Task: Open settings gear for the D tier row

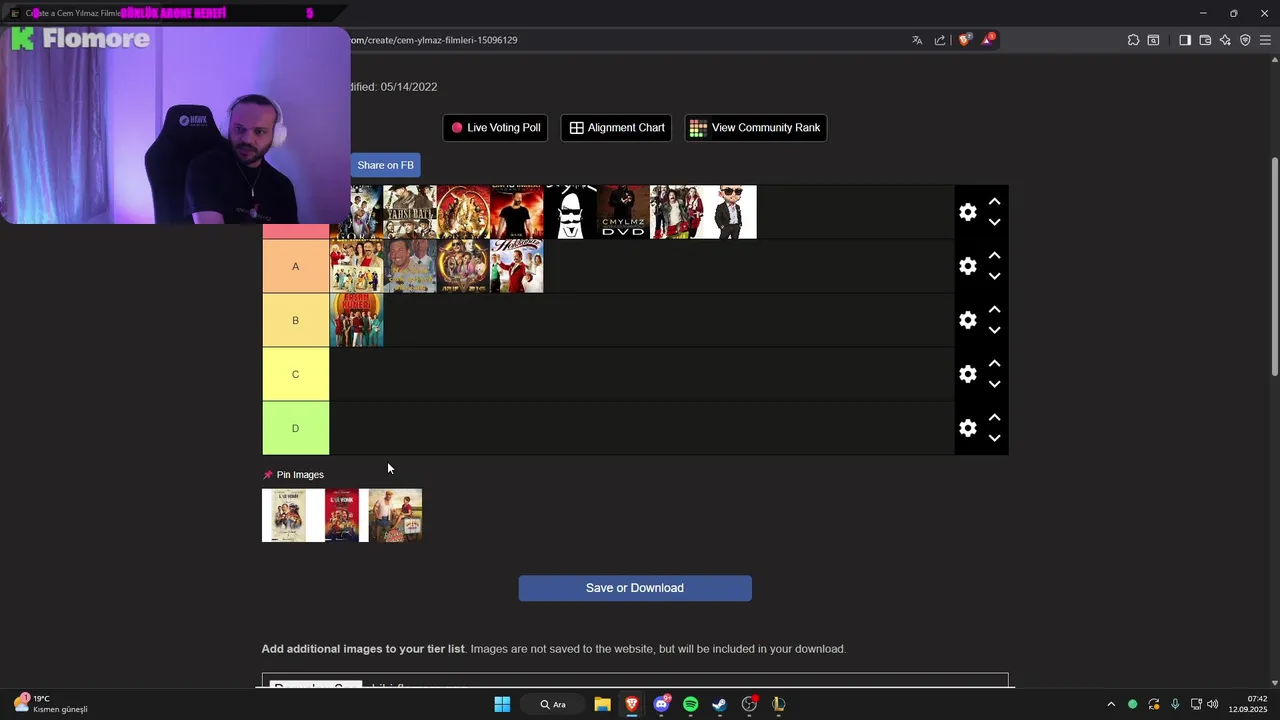Action: pos(968,428)
